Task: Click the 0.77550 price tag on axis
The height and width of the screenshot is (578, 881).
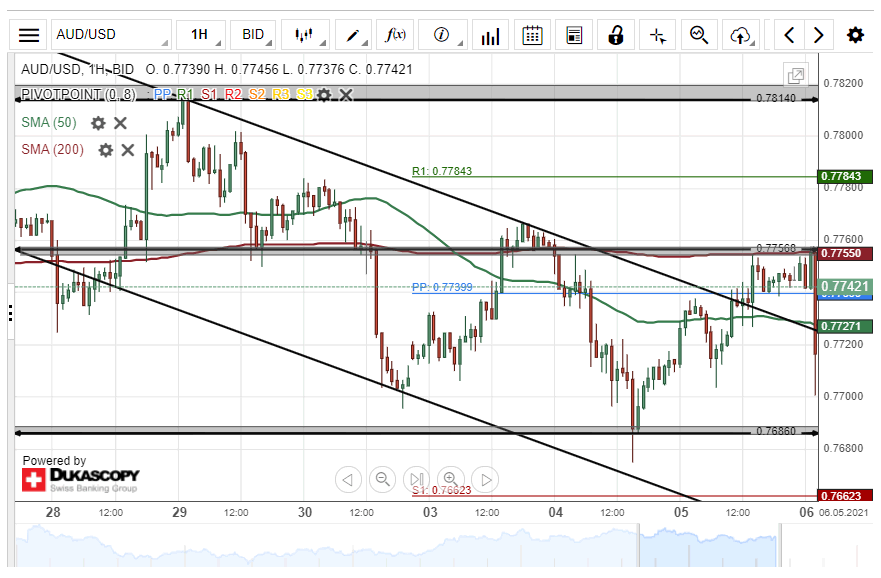Action: click(x=845, y=253)
